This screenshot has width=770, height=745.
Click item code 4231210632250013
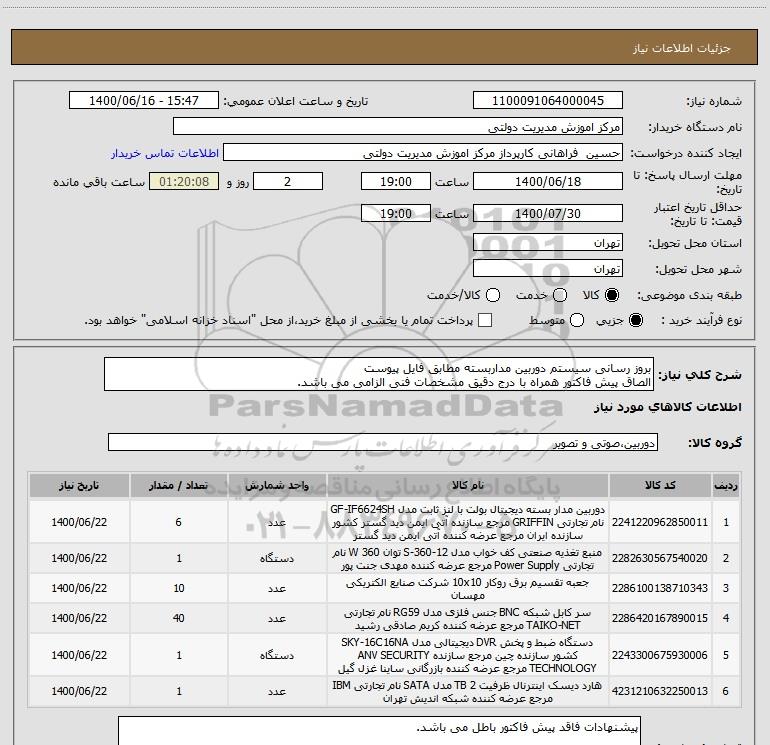coord(660,691)
